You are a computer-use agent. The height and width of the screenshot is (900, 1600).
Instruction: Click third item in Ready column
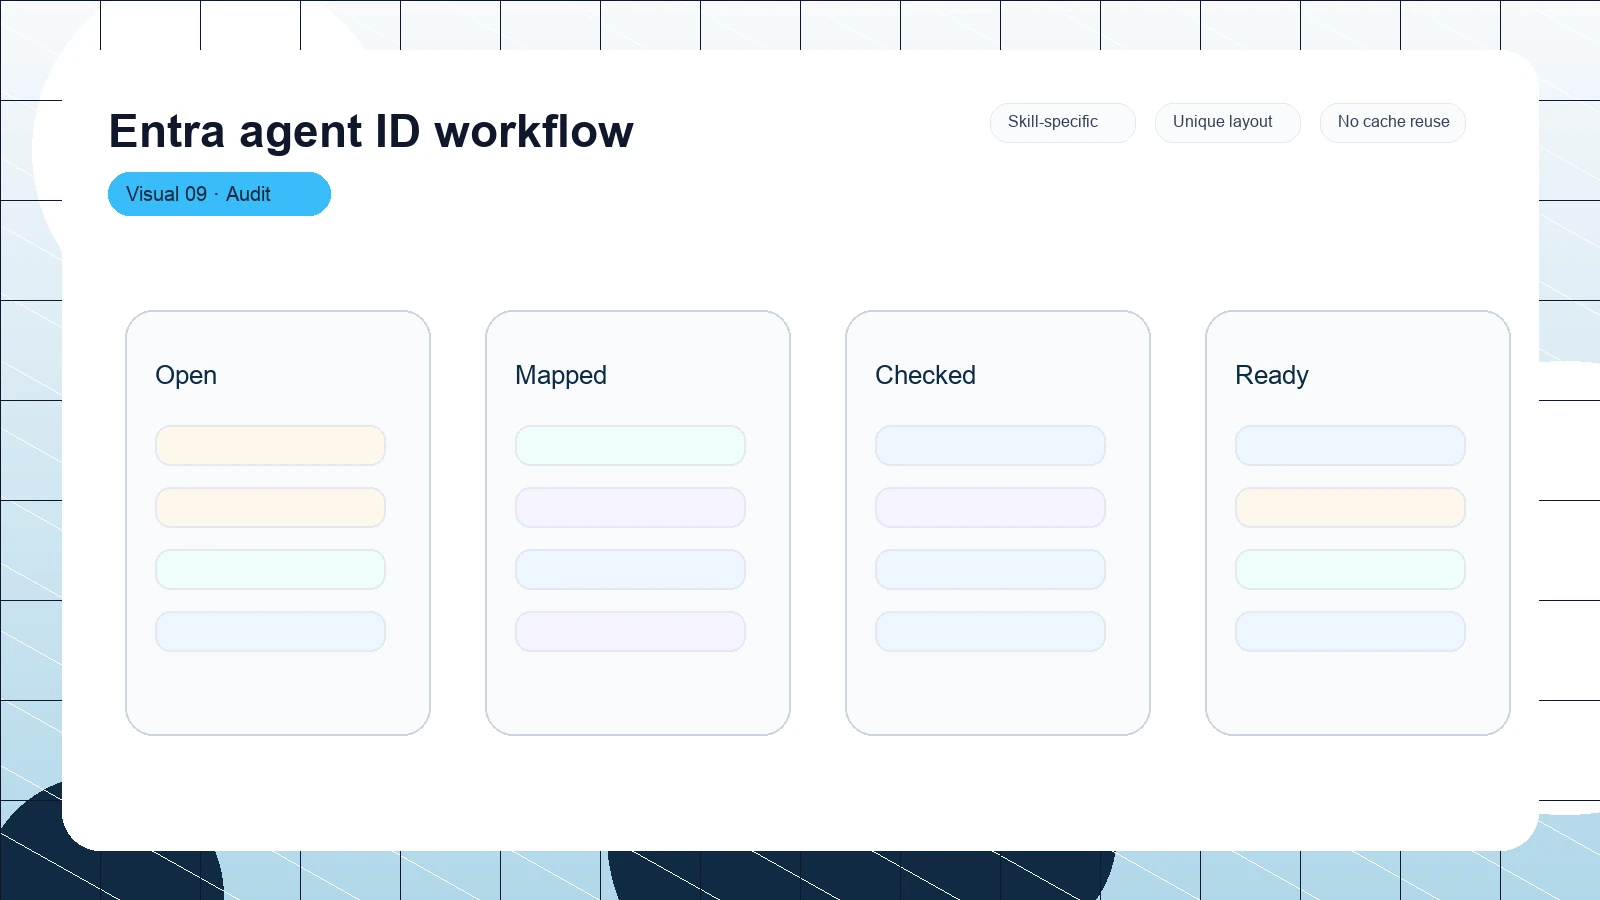(1350, 569)
